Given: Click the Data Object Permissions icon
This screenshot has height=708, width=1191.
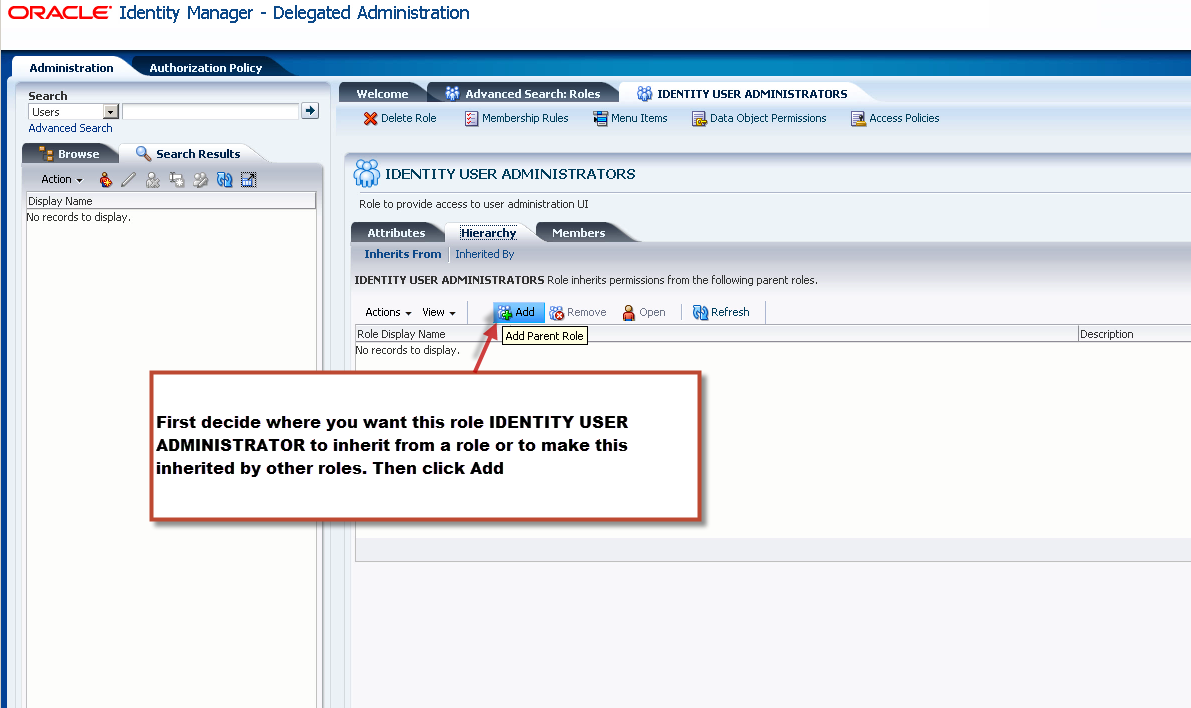Looking at the screenshot, I should (x=699, y=119).
